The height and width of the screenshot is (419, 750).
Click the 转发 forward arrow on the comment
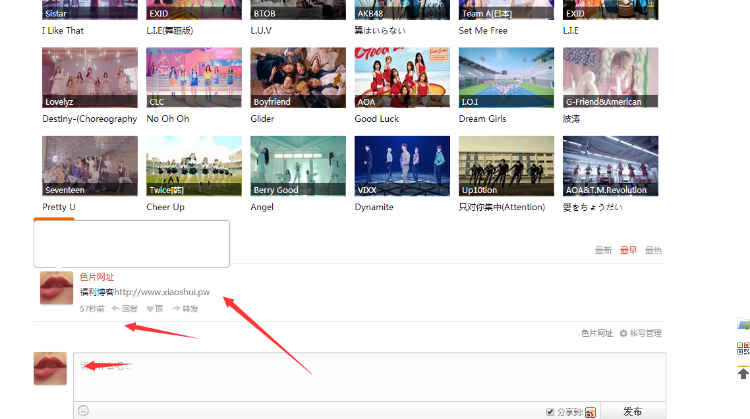pyautogui.click(x=176, y=309)
